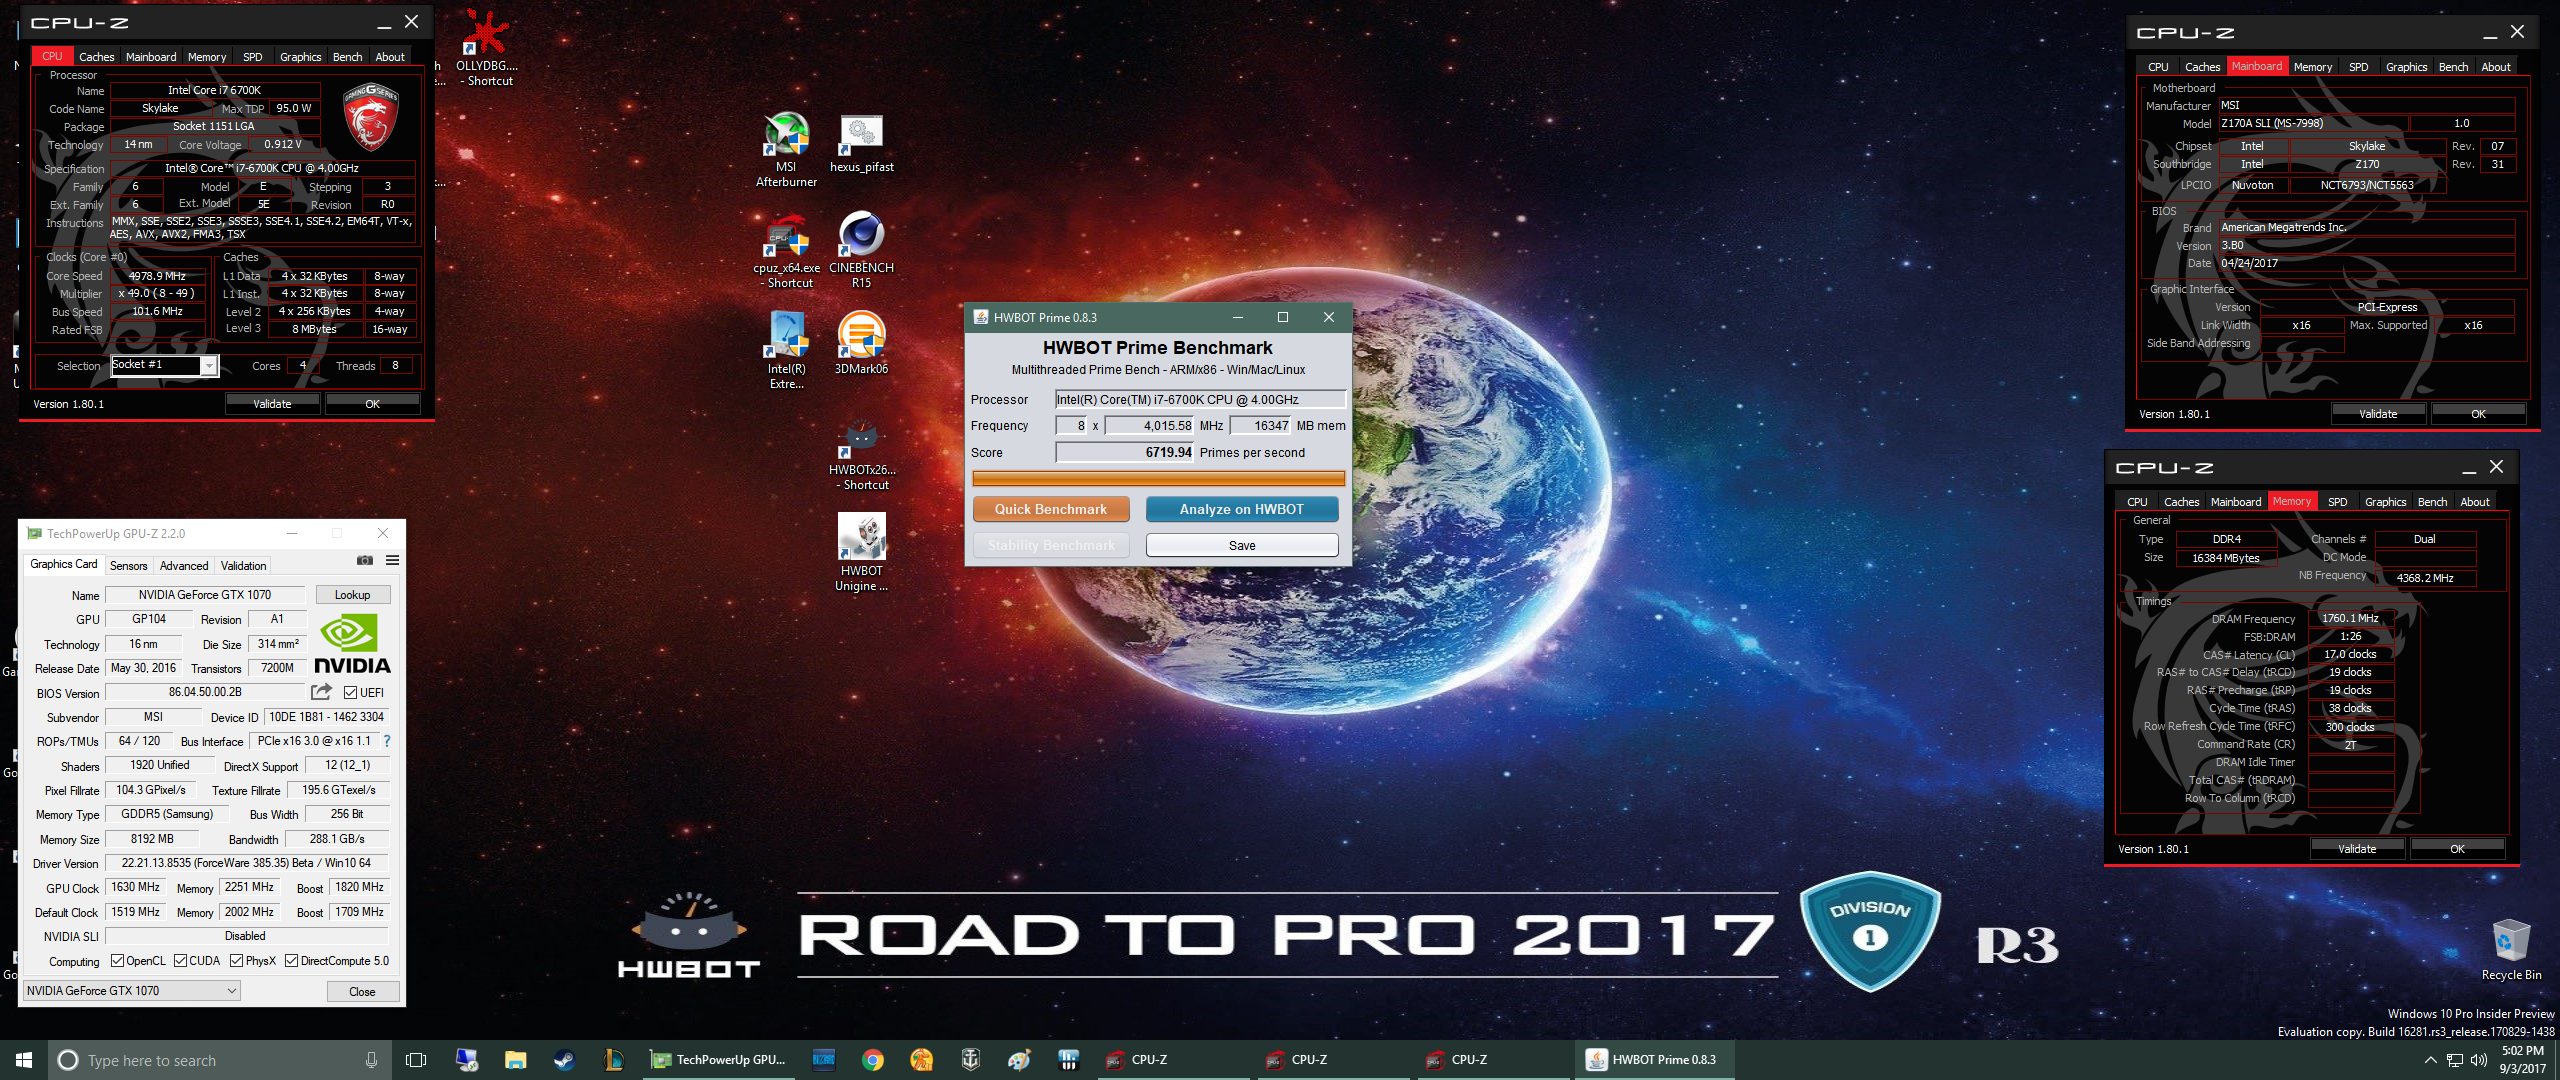Toggle OpenCL checkbox in GPU-Z
Screen dimensions: 2560x1080
[117, 961]
